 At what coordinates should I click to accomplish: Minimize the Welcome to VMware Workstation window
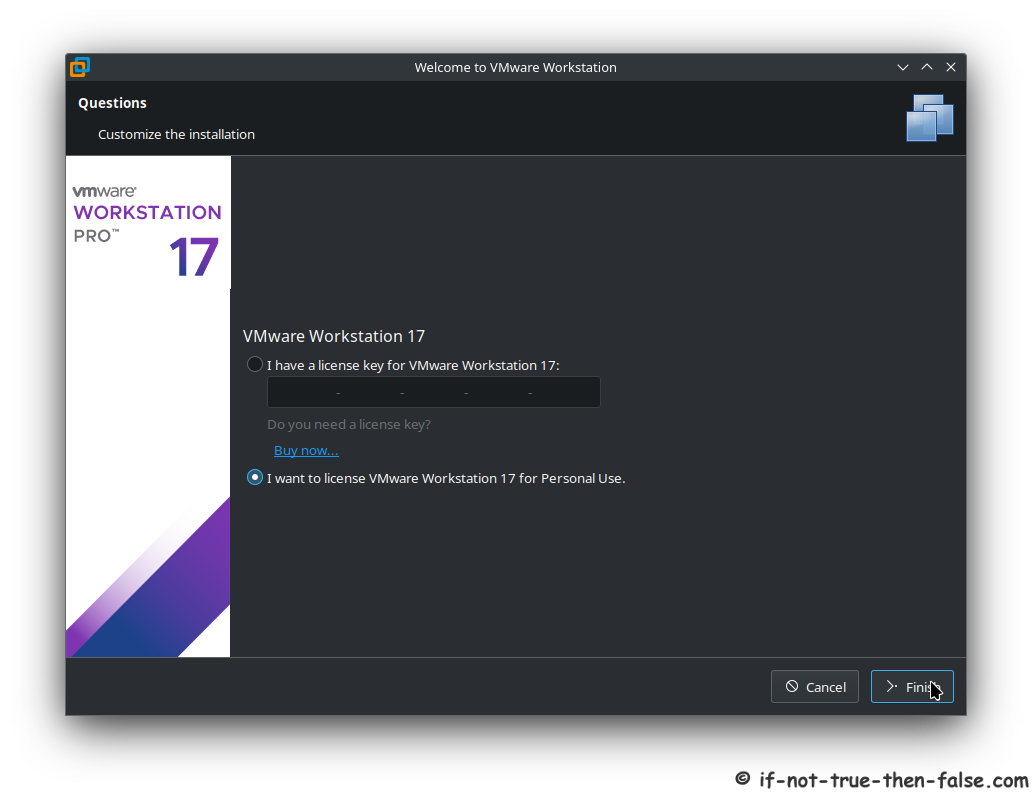click(x=903, y=67)
